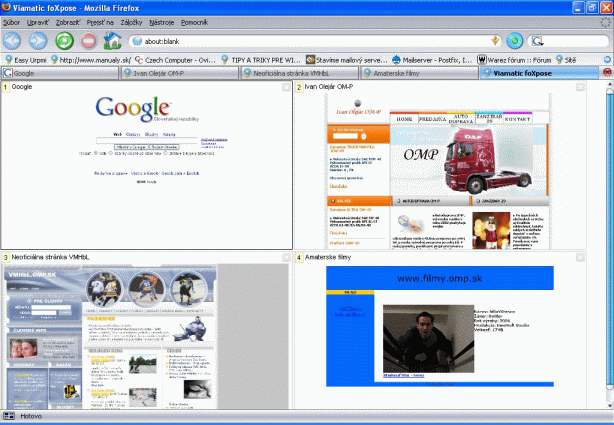The height and width of the screenshot is (425, 614).
Task: Switch to Neoficiálna stránka VMHbL tab
Action: pos(300,73)
